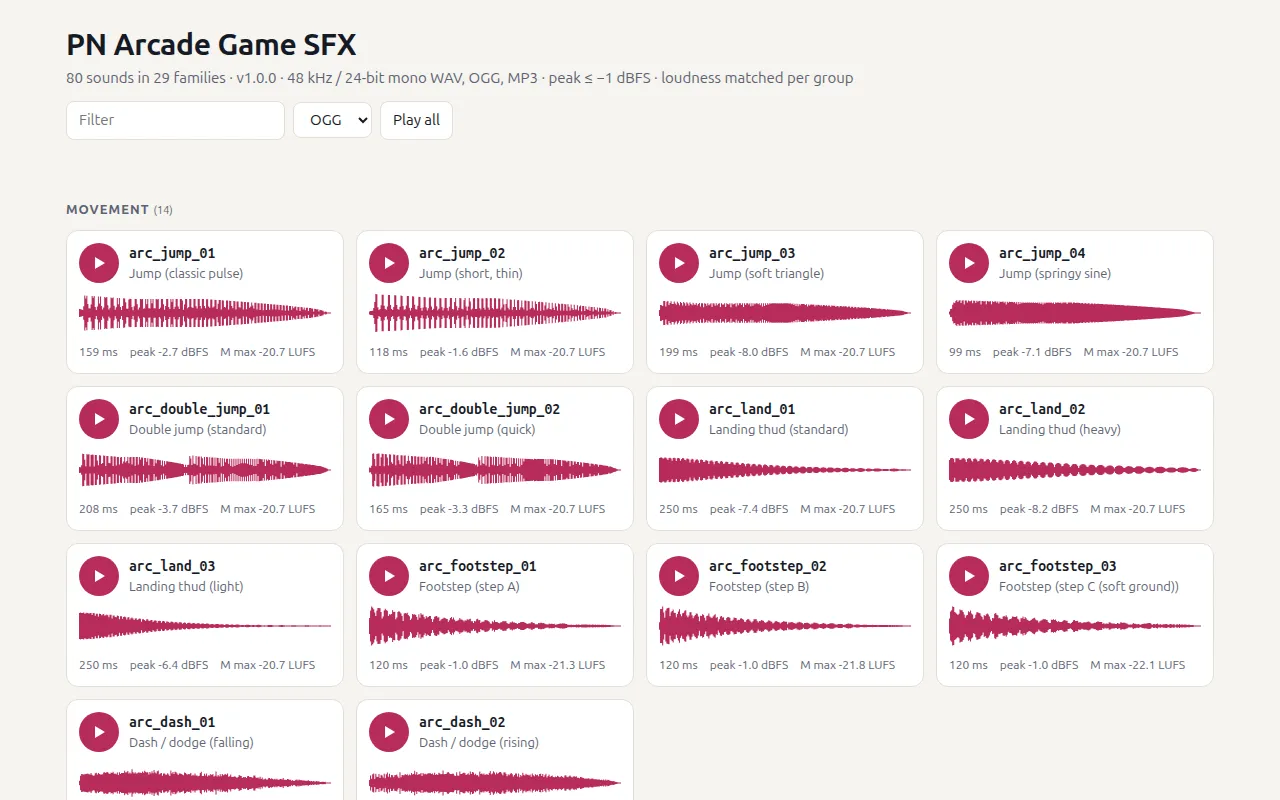Play arc_footstep_03 soft ground step

[x=969, y=576]
